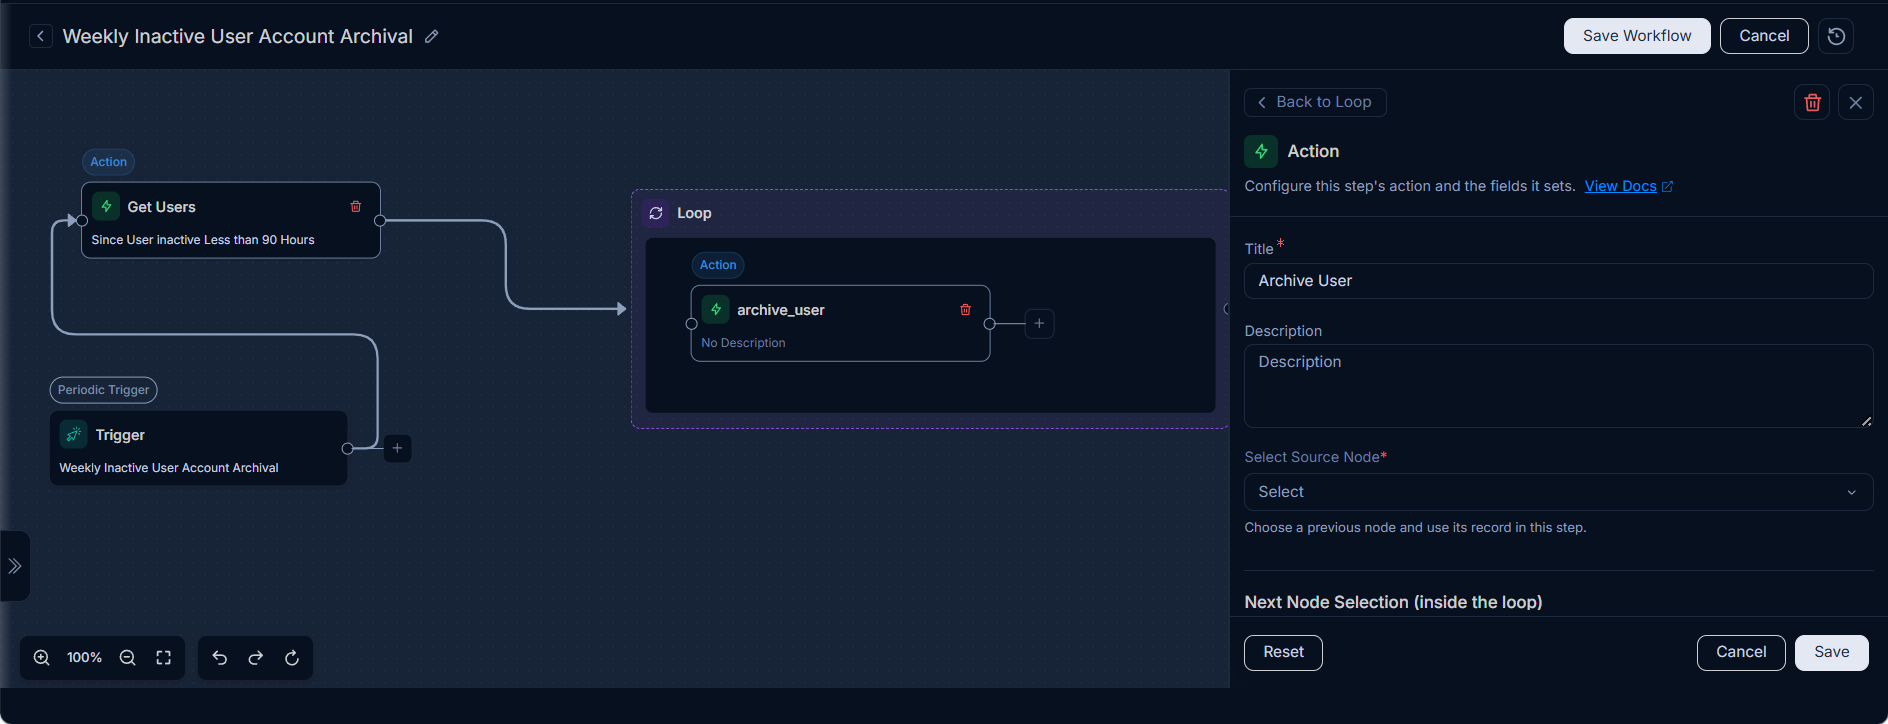Expand the left sidebar chevrons
Viewport: 1888px width, 724px height.
[x=14, y=566]
